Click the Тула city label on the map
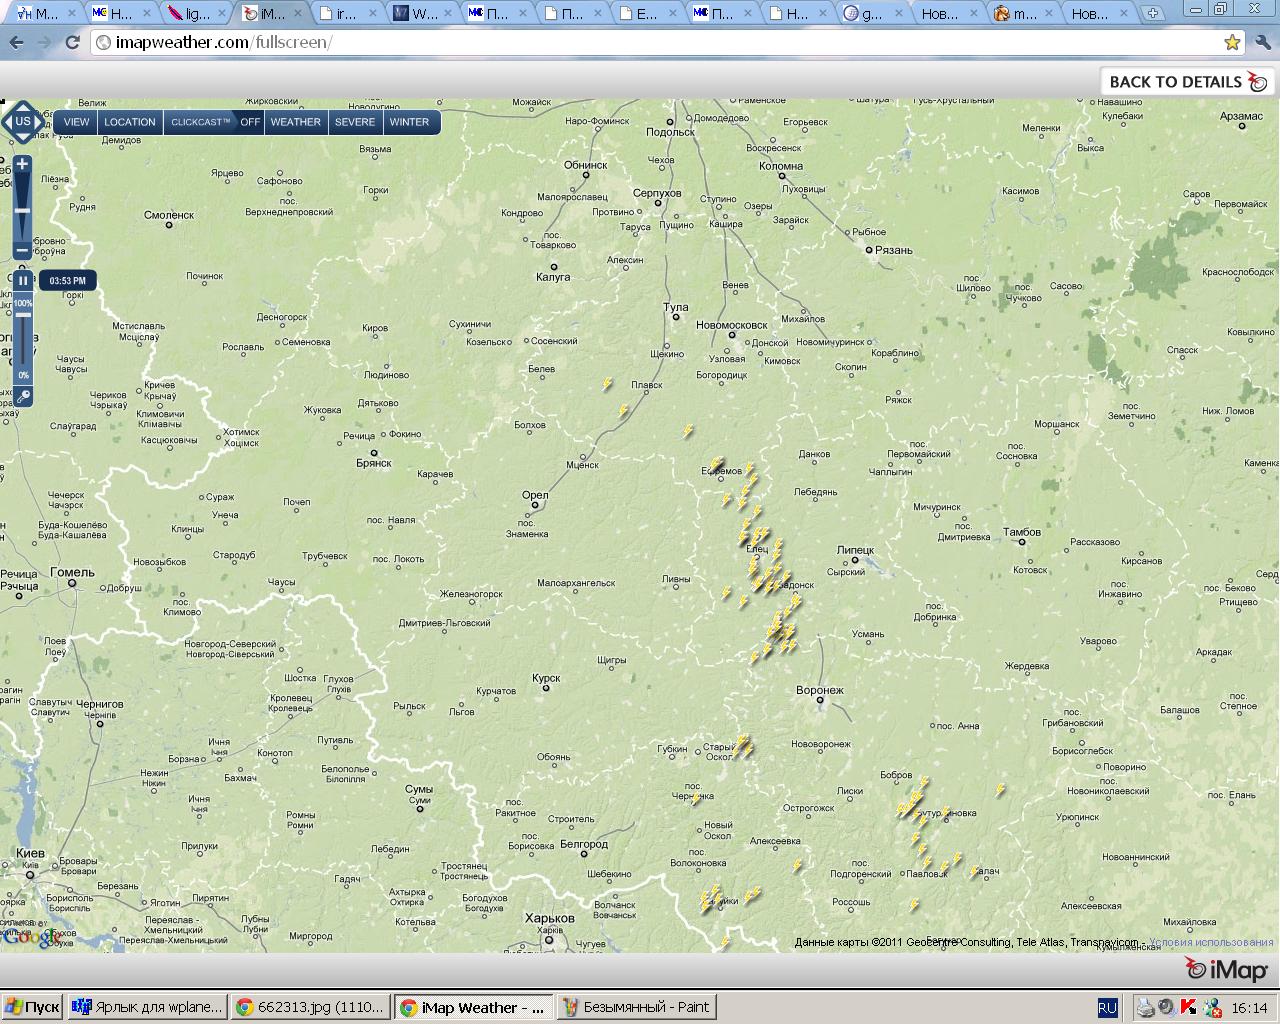This screenshot has width=1280, height=1024. click(x=676, y=307)
